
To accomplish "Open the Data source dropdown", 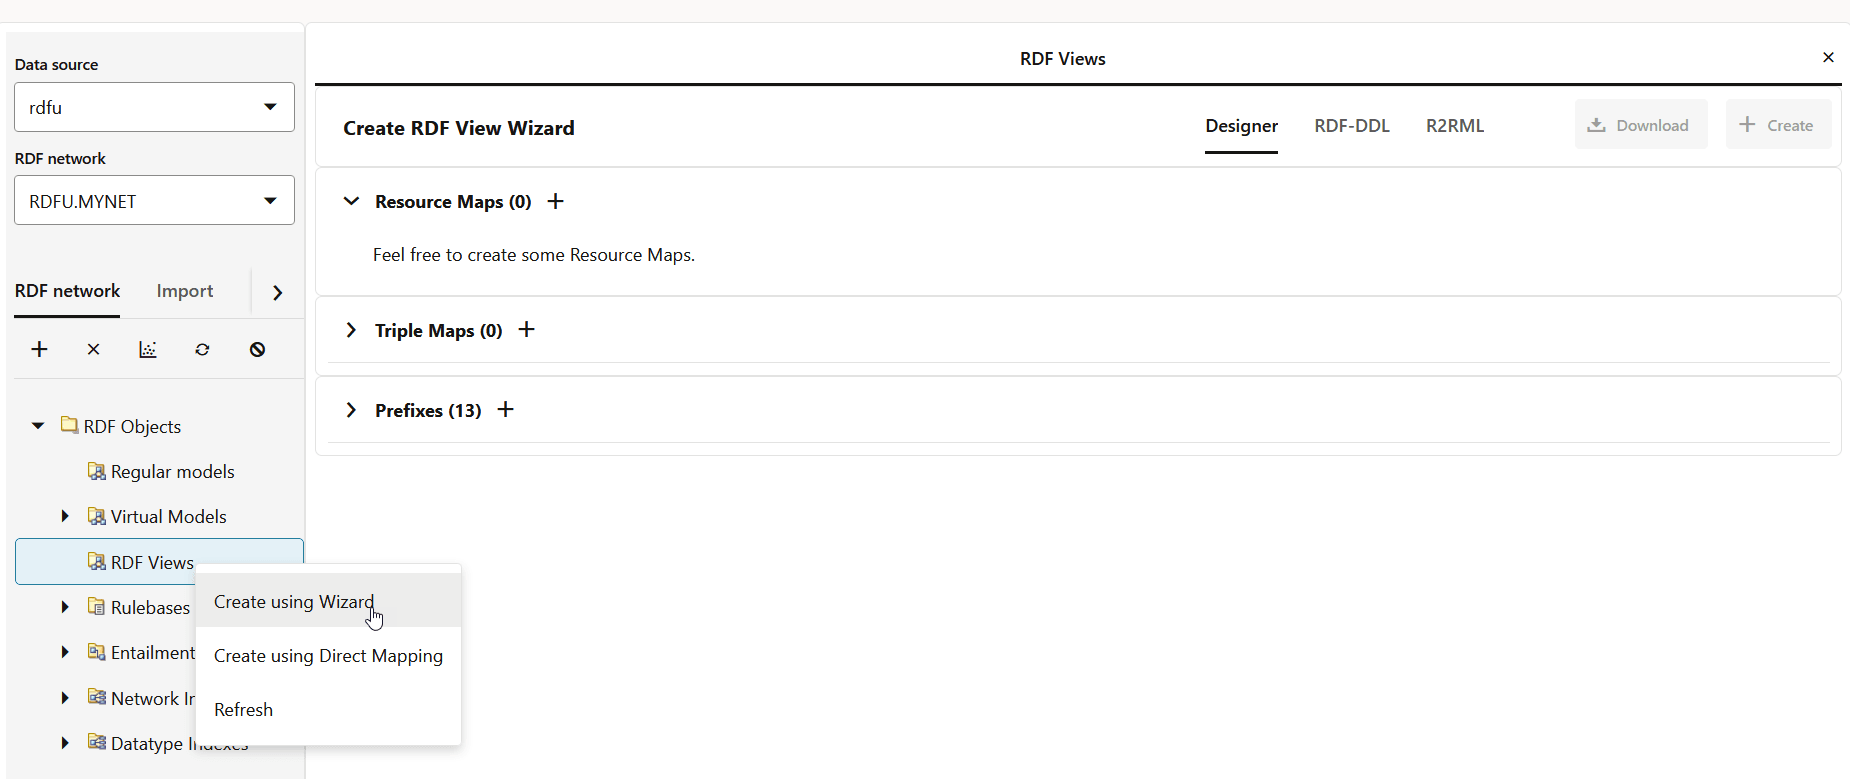I will click(154, 107).
